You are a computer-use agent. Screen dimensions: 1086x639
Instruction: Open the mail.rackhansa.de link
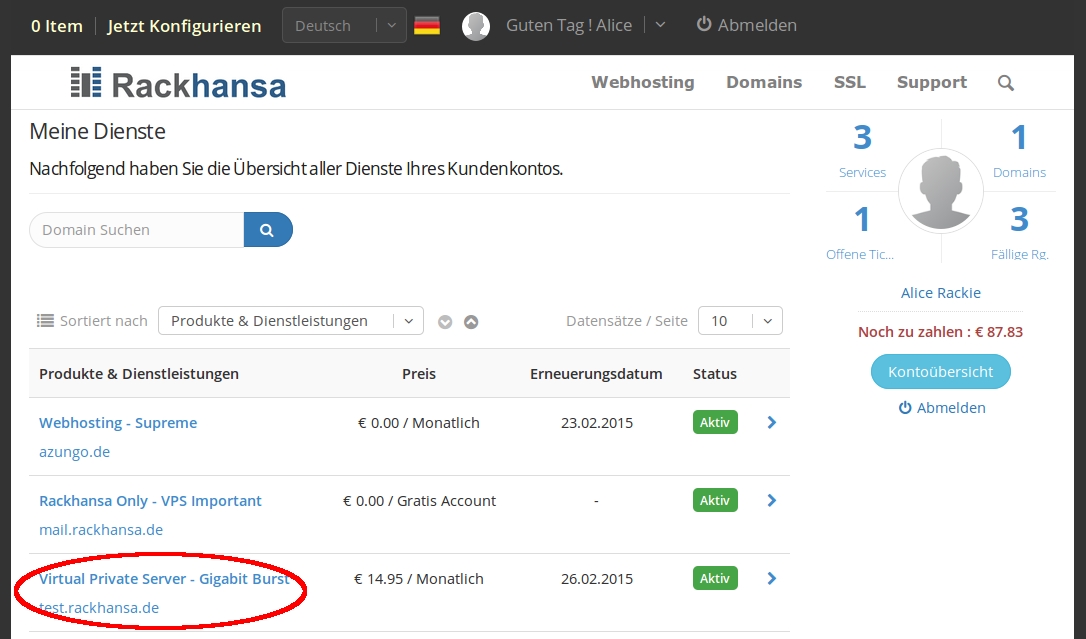pos(101,530)
